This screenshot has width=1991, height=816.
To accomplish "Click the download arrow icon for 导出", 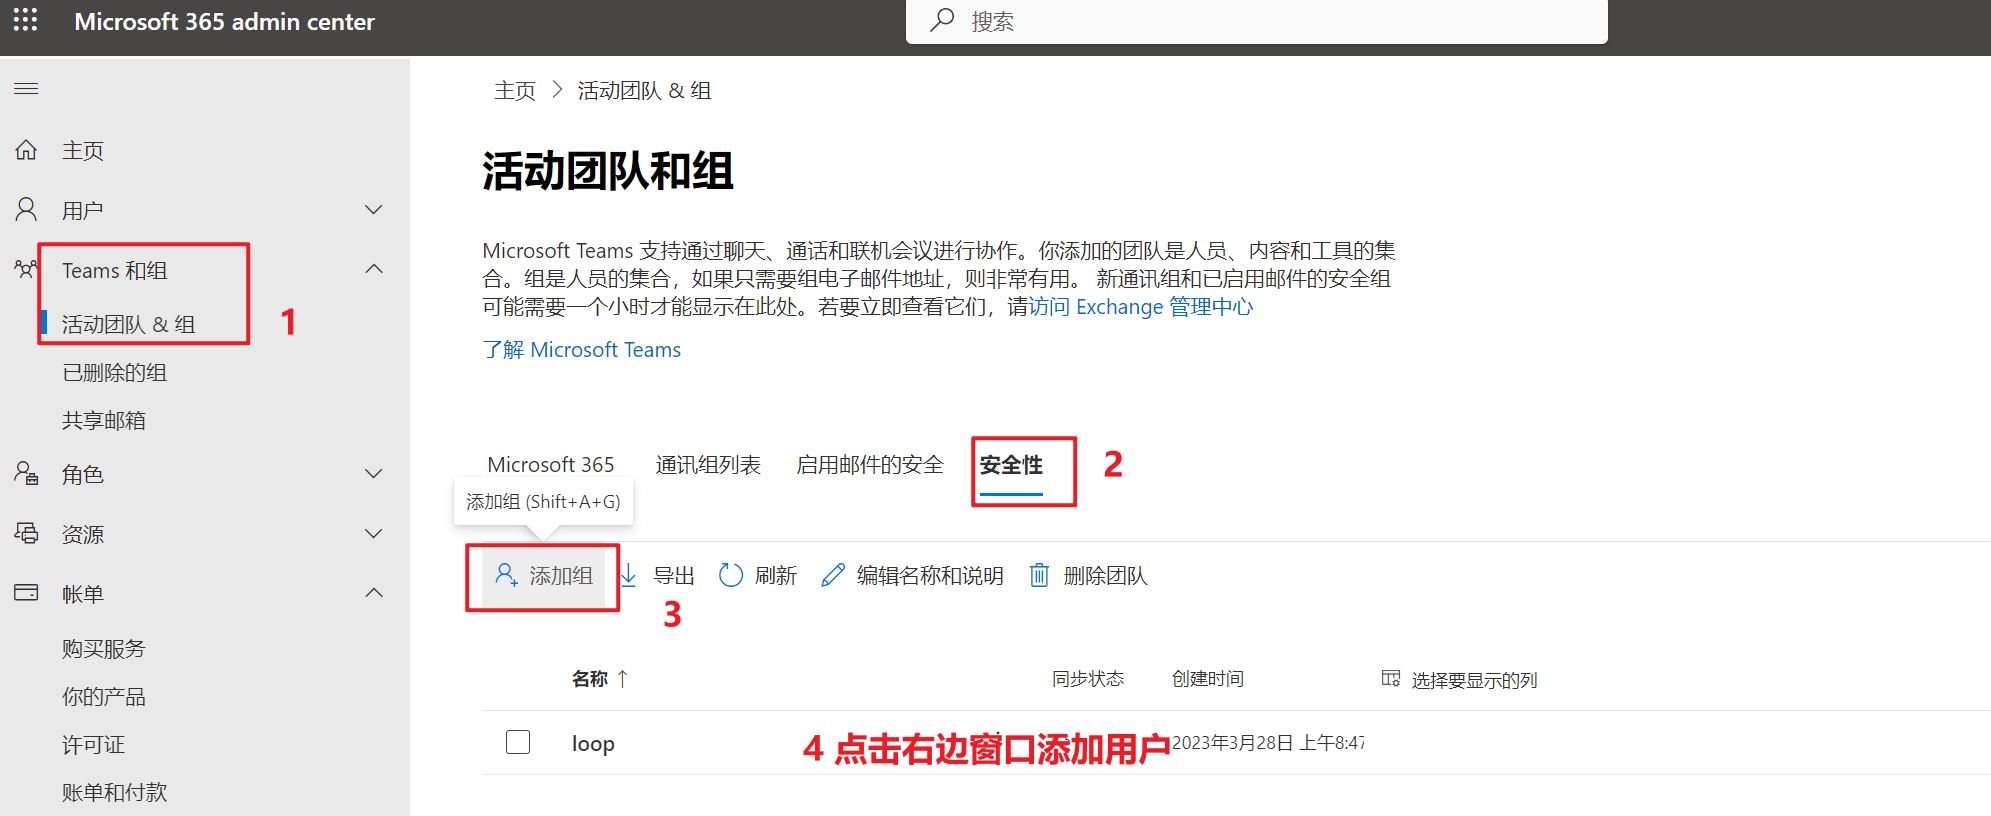I will point(628,575).
